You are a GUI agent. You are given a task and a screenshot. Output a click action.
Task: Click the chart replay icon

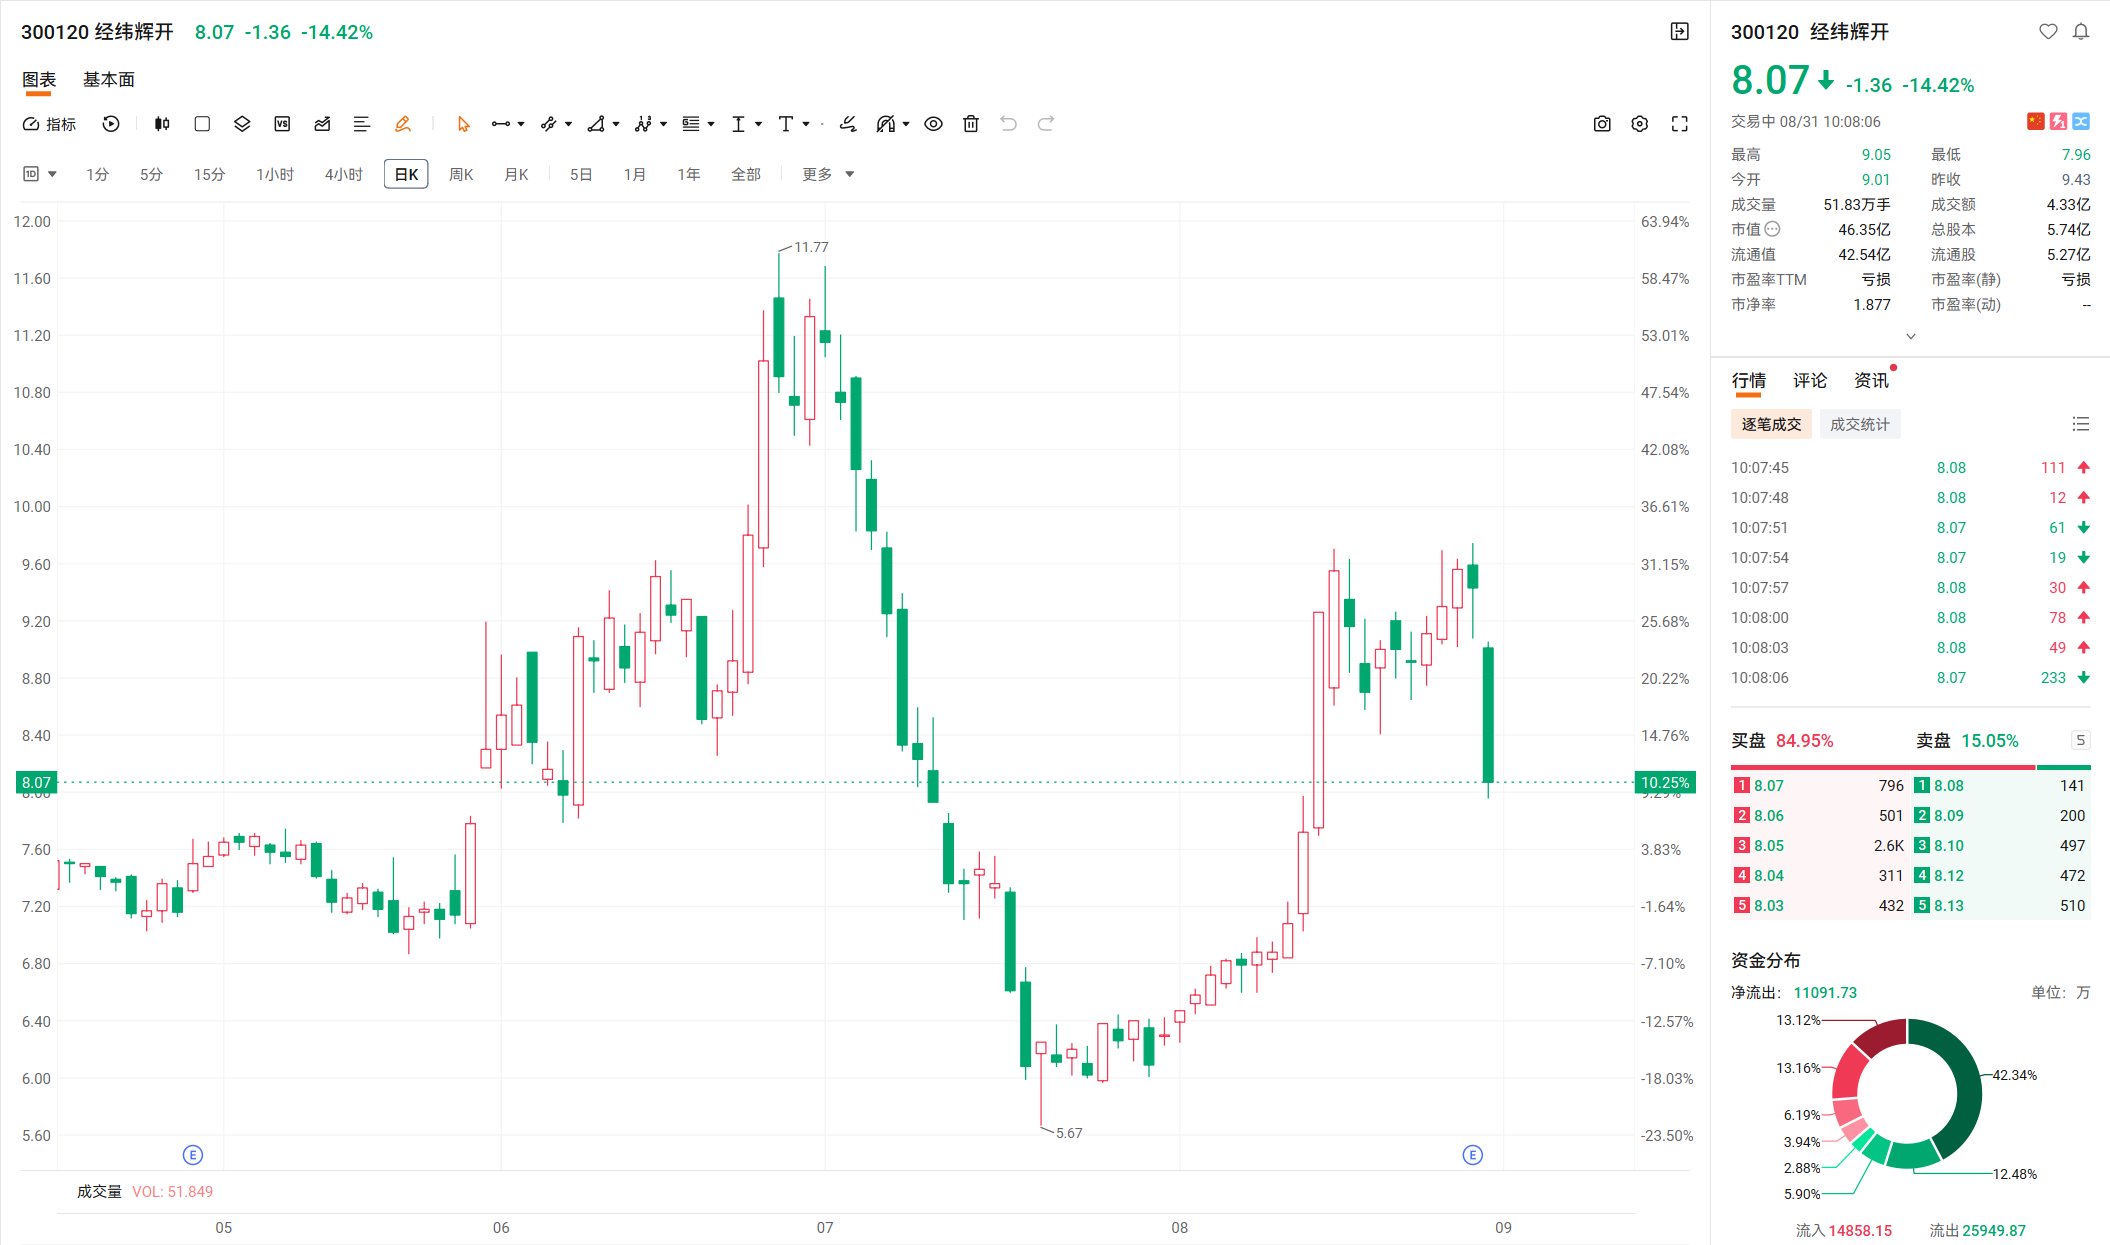coord(111,124)
